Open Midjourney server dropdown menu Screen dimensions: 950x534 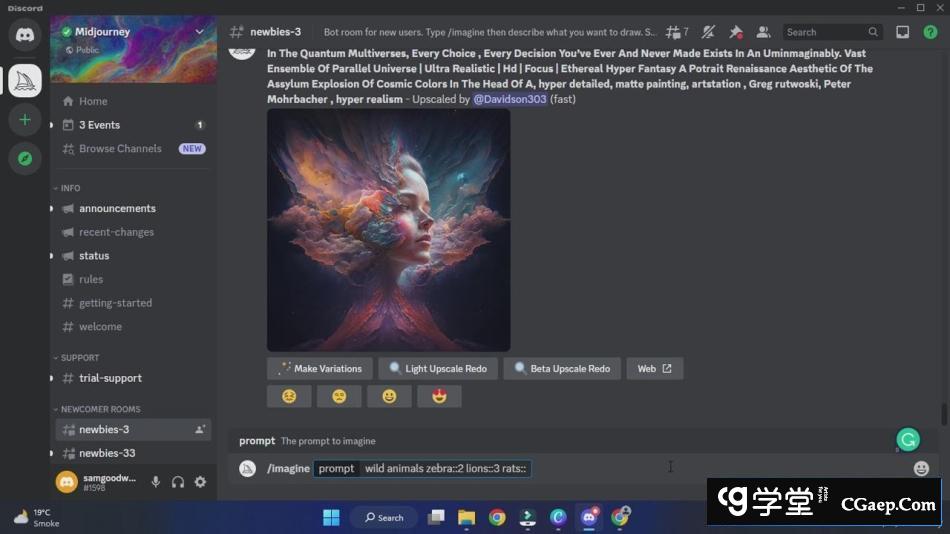[199, 32]
